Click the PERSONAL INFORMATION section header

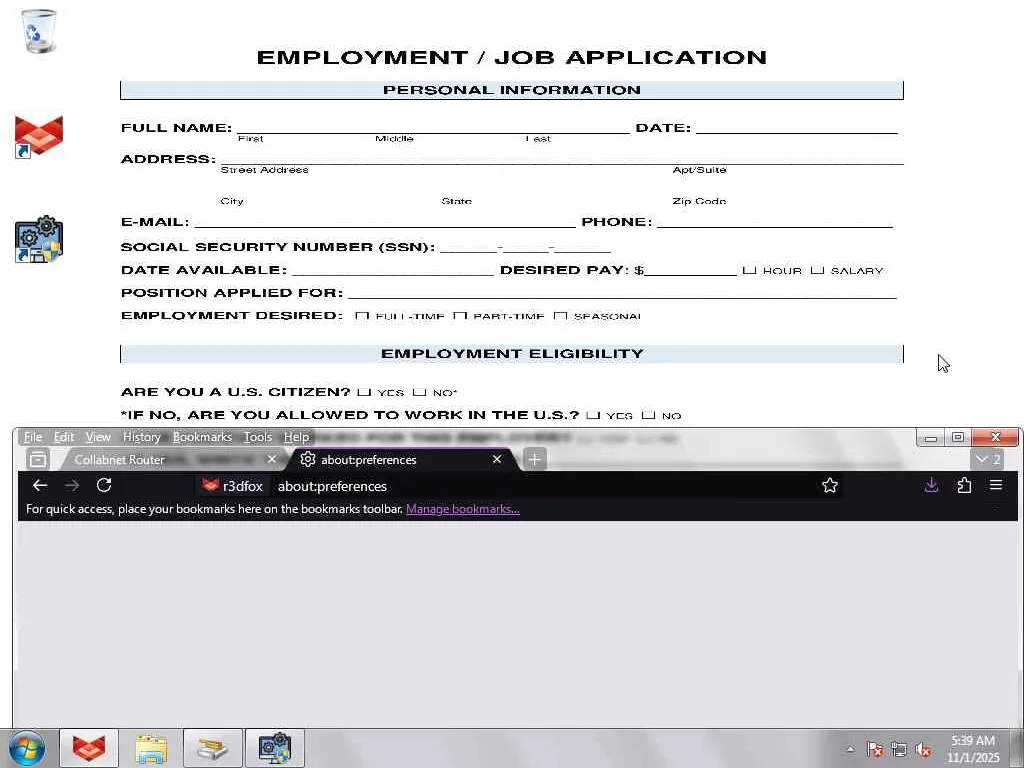click(511, 90)
